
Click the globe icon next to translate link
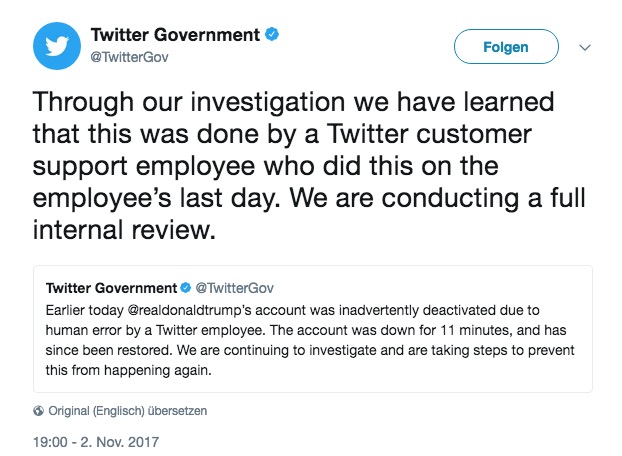tap(38, 411)
